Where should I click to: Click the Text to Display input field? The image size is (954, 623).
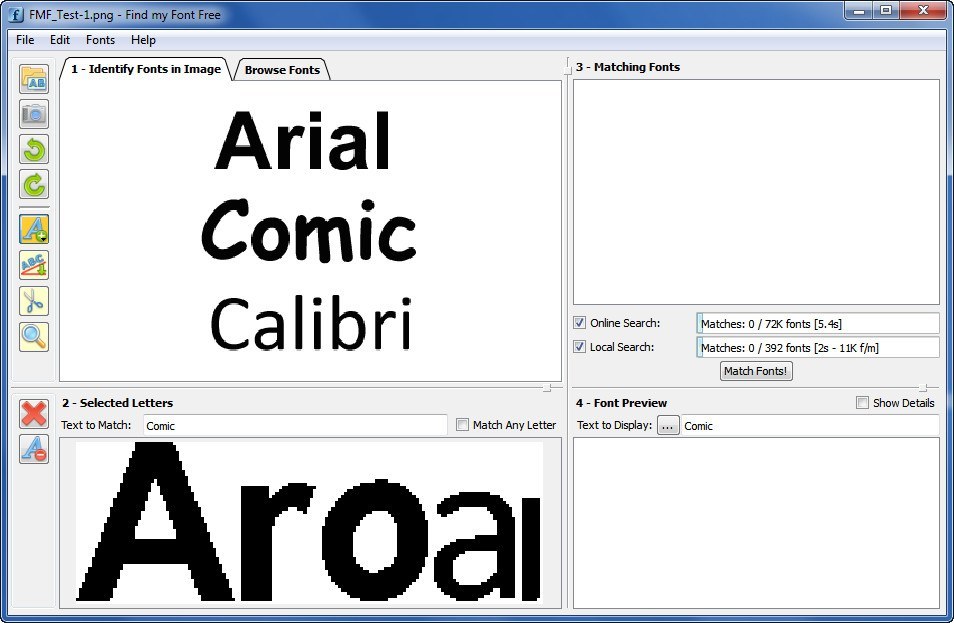(x=810, y=425)
